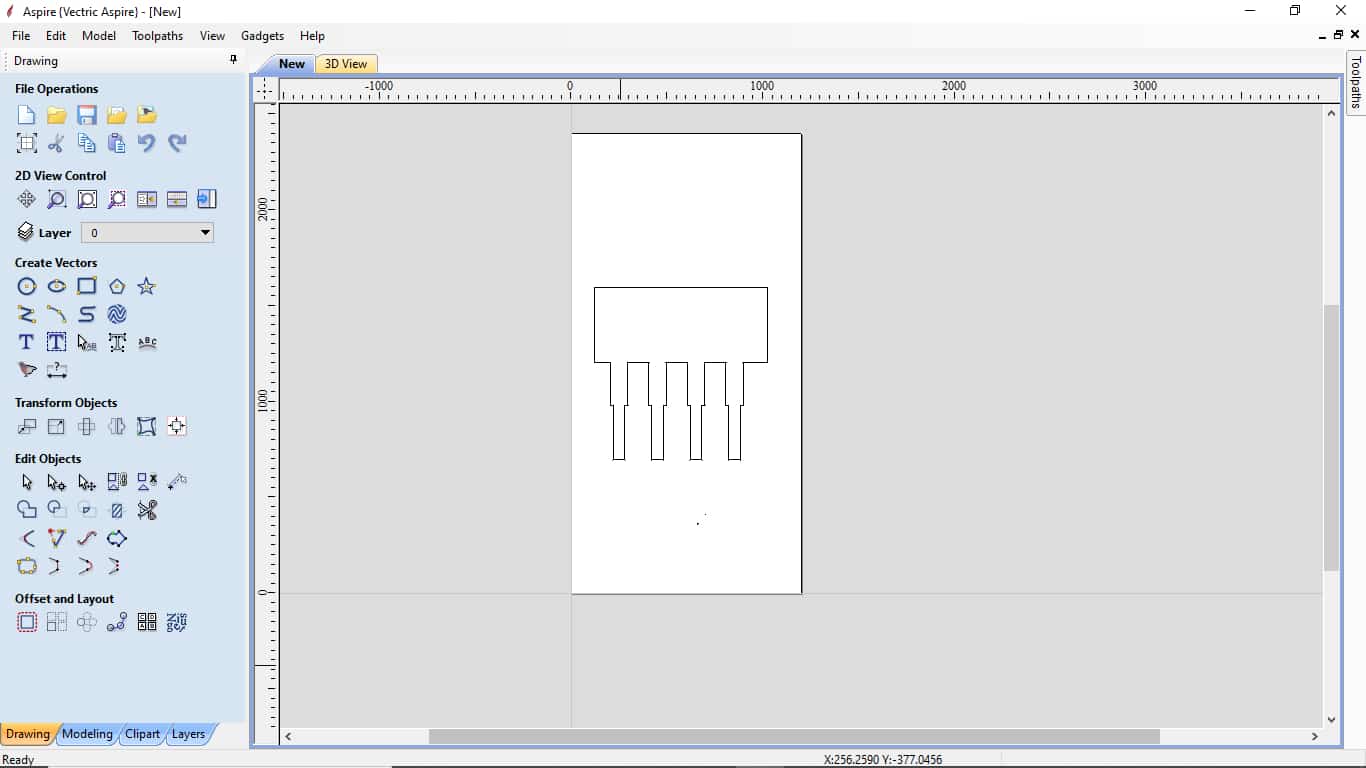Select the Auto Layout Text in box tool

pos(57,343)
